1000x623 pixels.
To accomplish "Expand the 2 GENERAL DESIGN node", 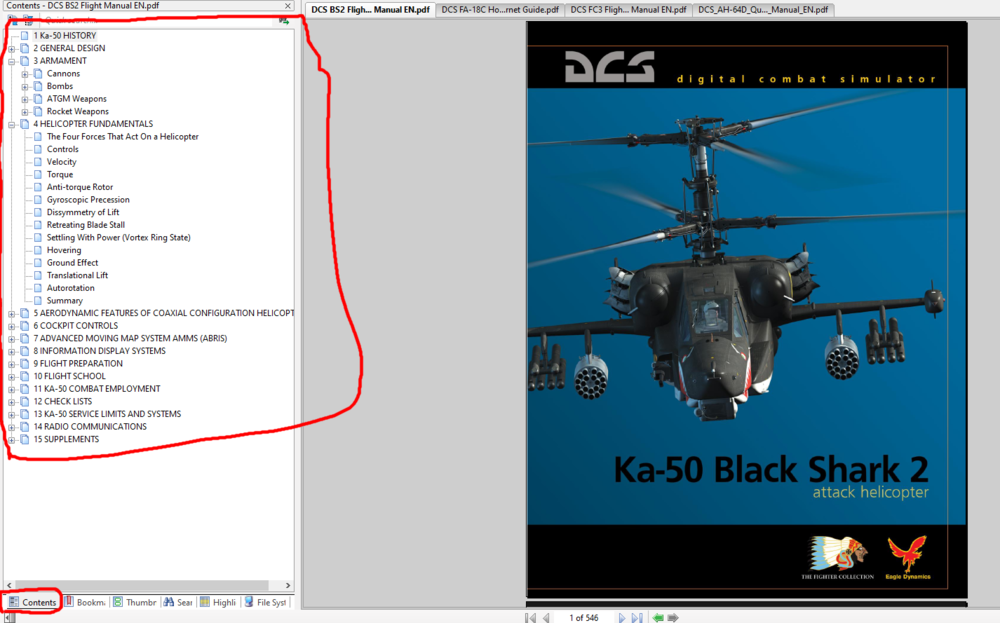I will (x=11, y=48).
